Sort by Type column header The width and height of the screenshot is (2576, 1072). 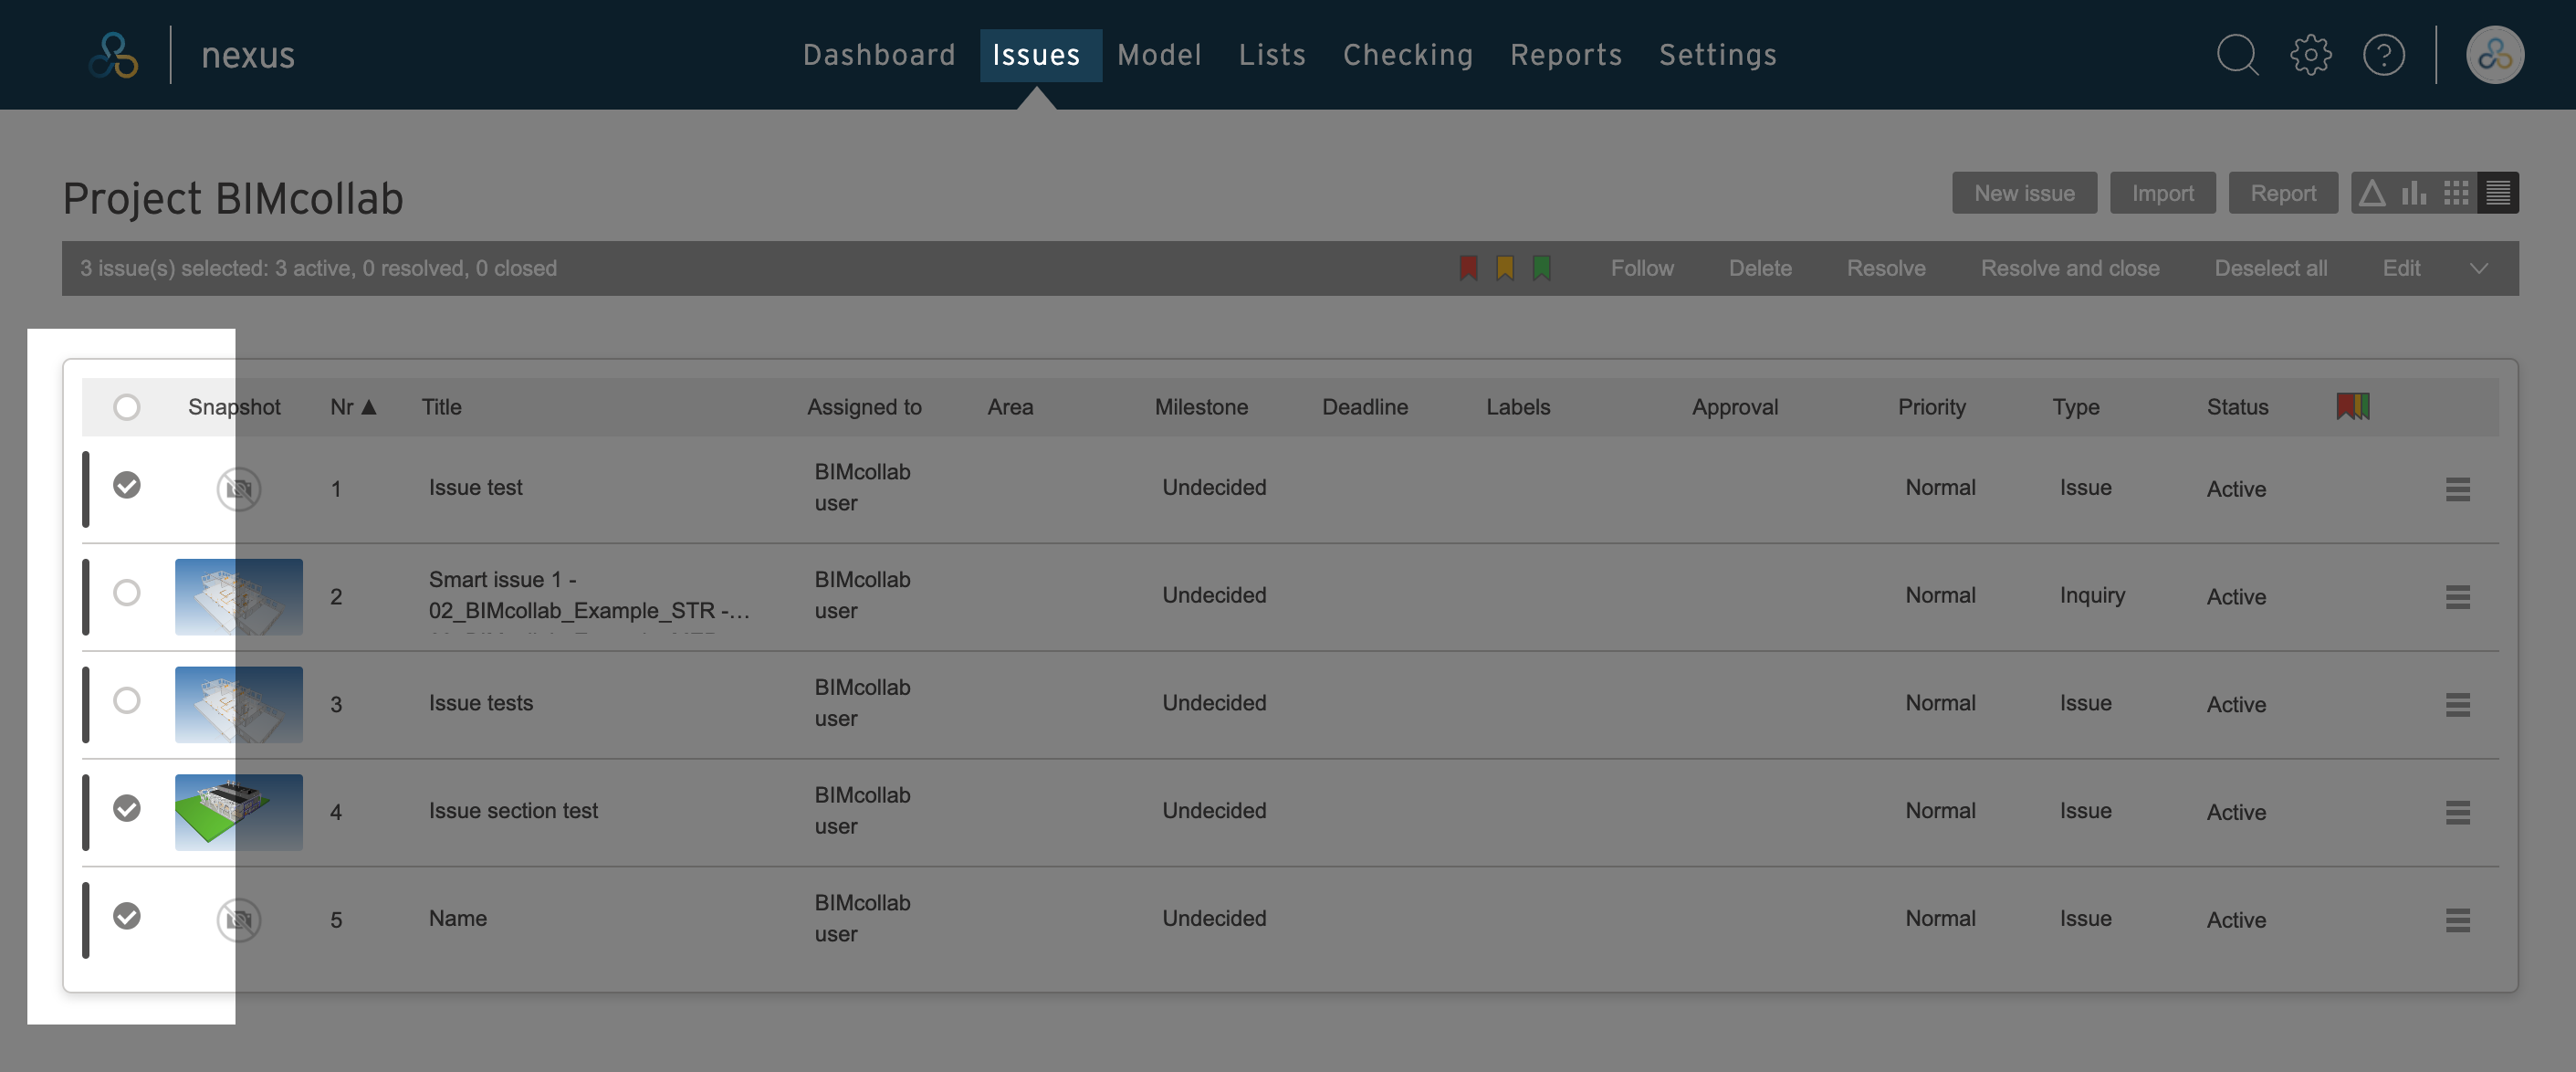[x=2075, y=407]
